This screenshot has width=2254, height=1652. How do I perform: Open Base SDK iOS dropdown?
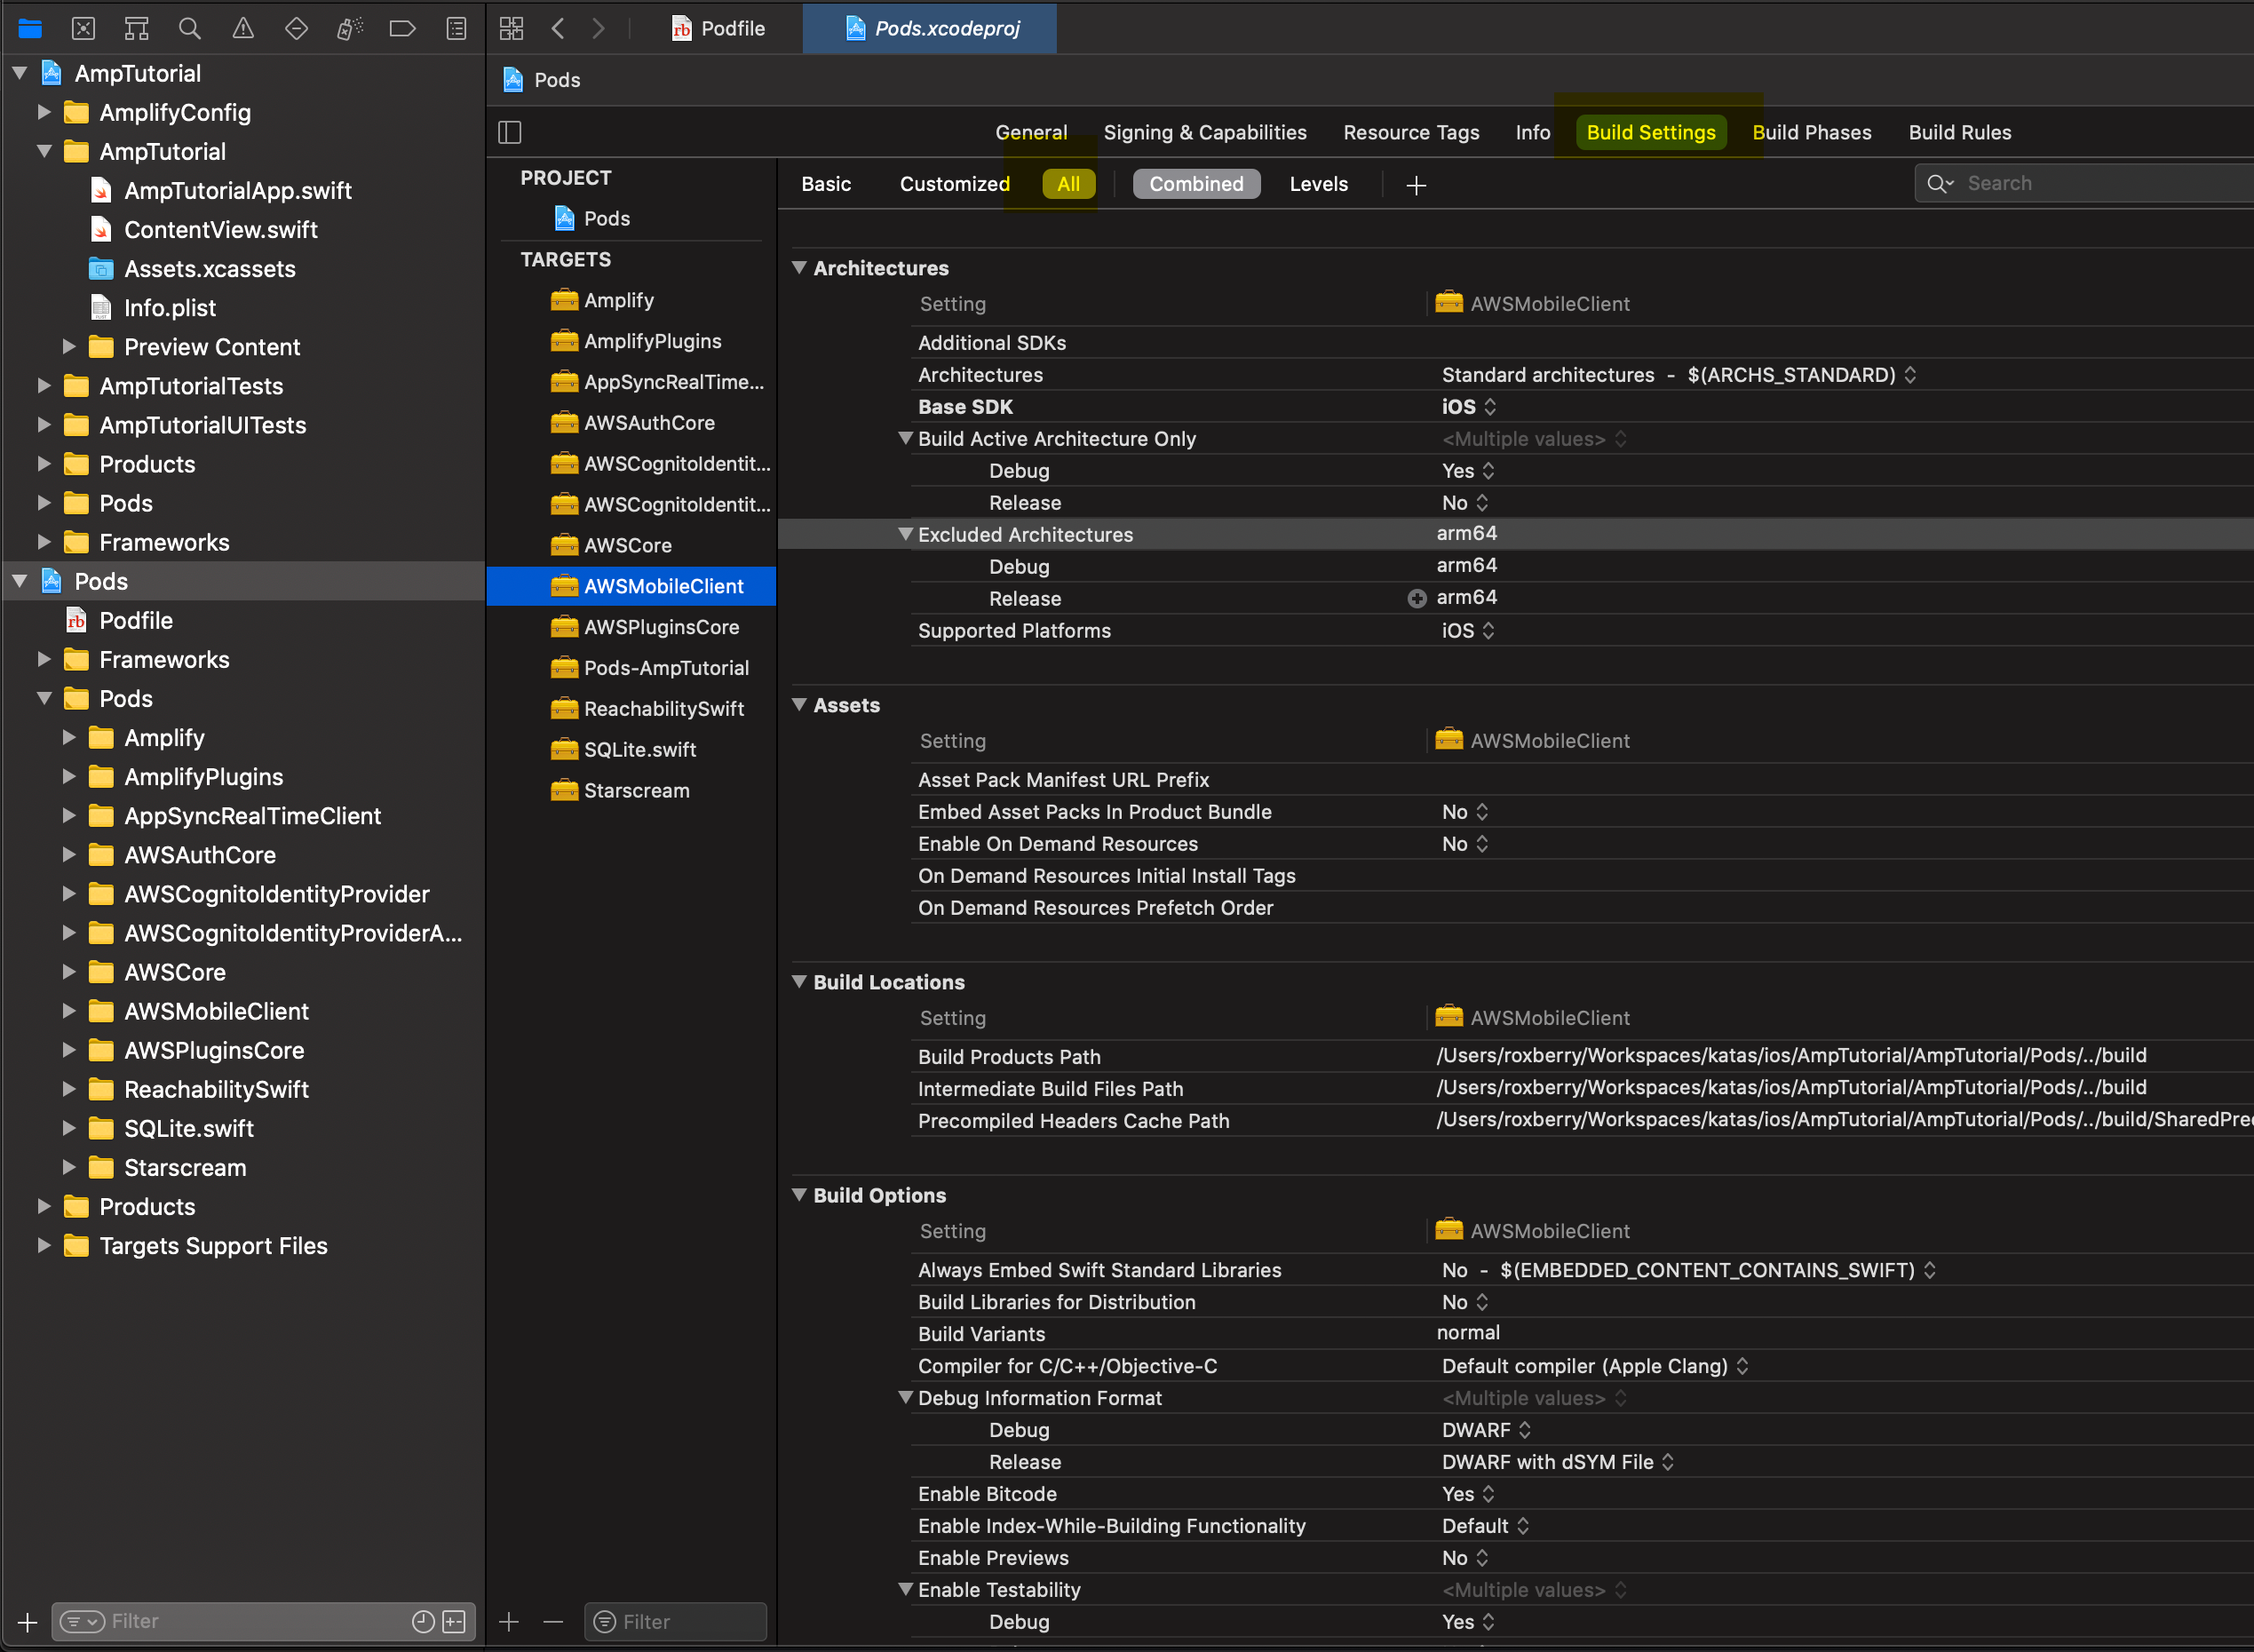(x=1468, y=407)
